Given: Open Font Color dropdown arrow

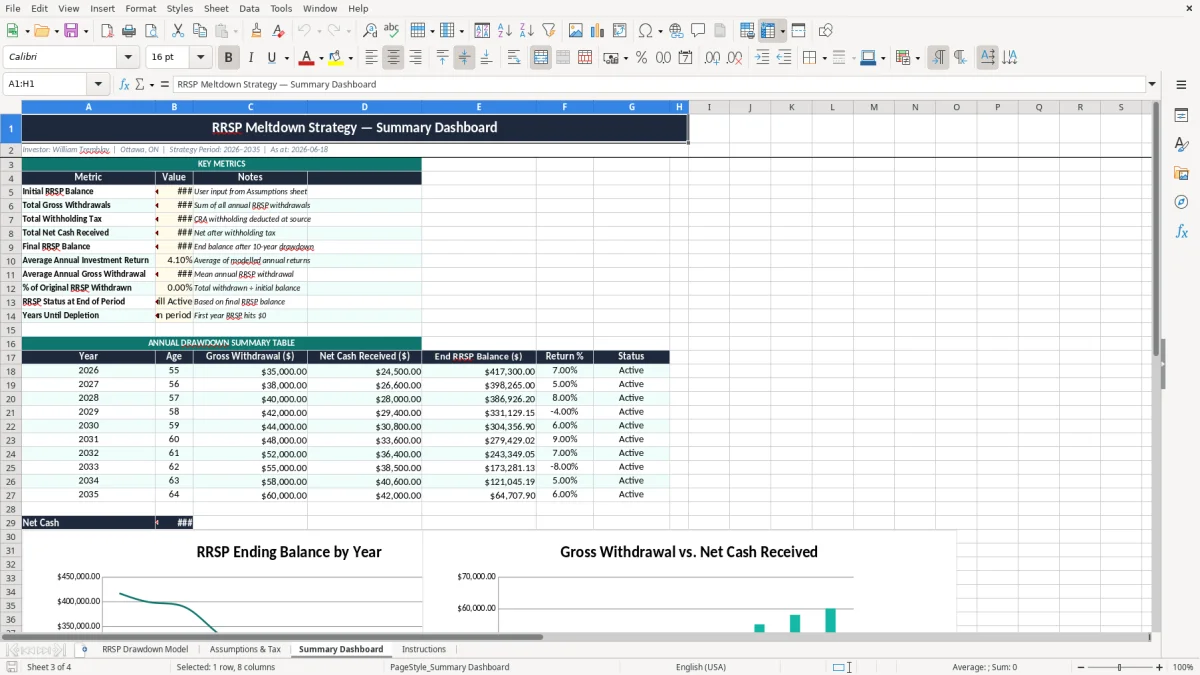Looking at the screenshot, I should point(321,58).
